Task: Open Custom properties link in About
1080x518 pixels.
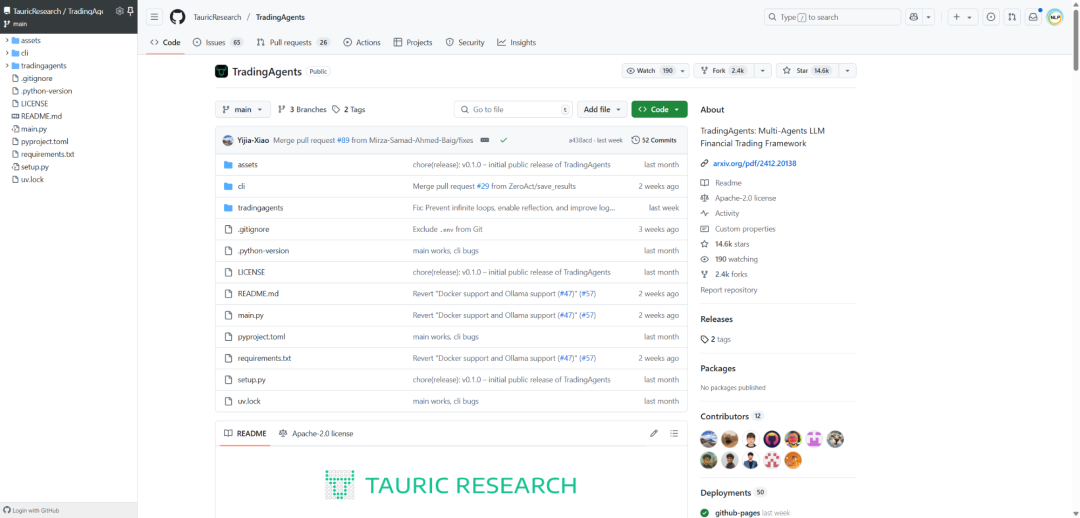Action: [x=745, y=229]
